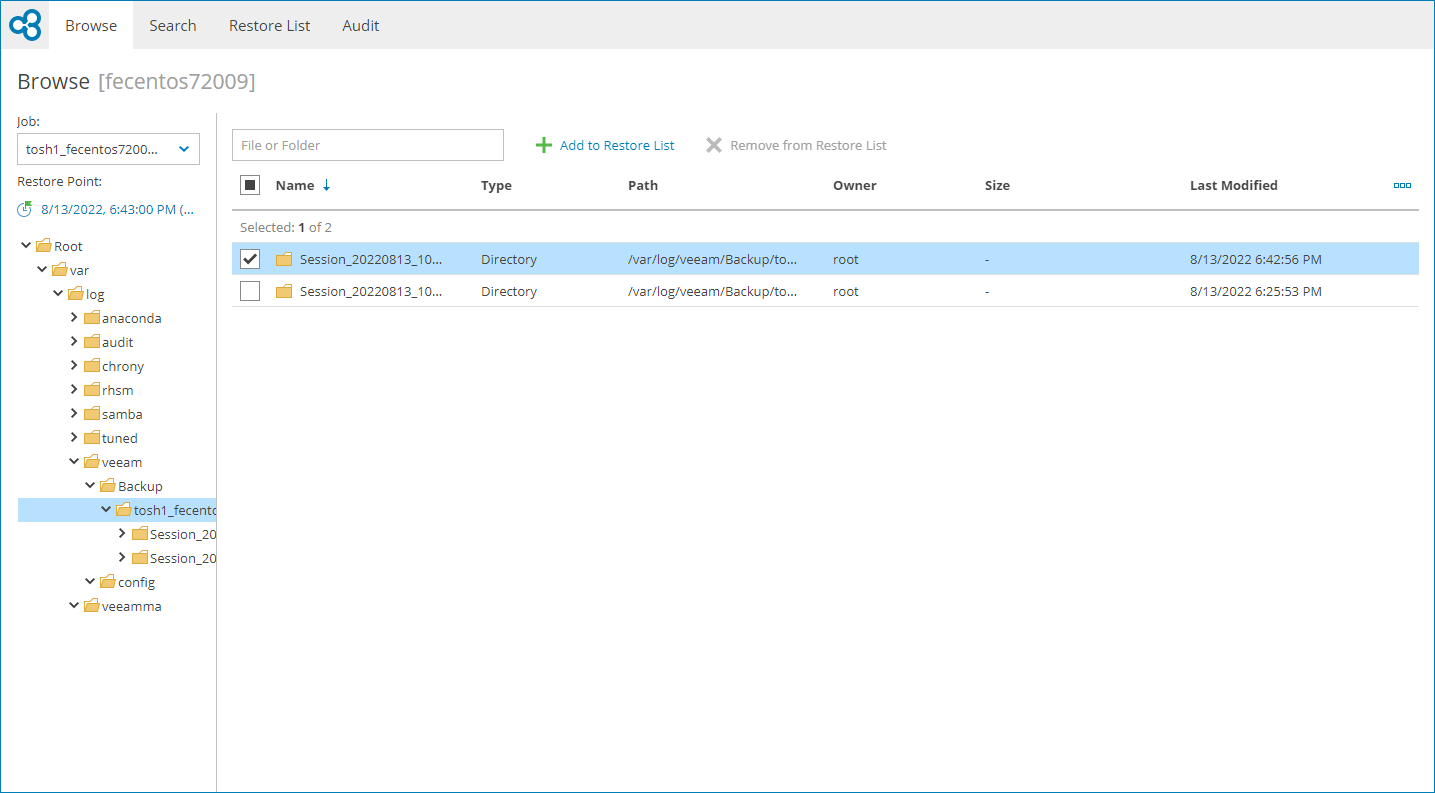Image resolution: width=1435 pixels, height=793 pixels.
Task: Open the column options icon above Last Modified
Action: (x=1401, y=185)
